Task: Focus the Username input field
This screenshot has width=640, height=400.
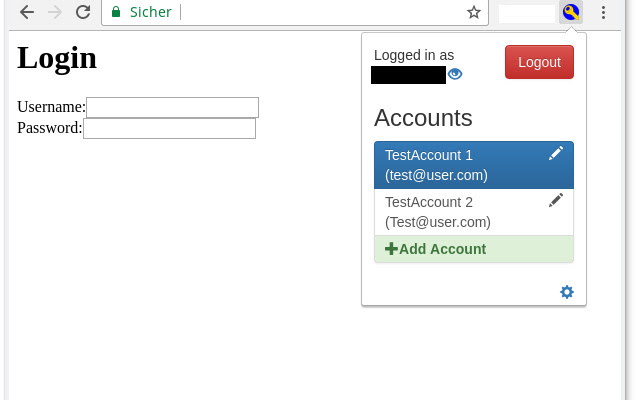Action: click(x=172, y=107)
